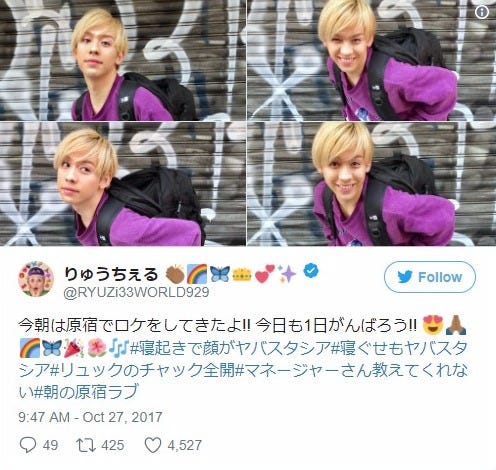Retweet using the arrows icon
The width and height of the screenshot is (496, 470).
[86, 445]
